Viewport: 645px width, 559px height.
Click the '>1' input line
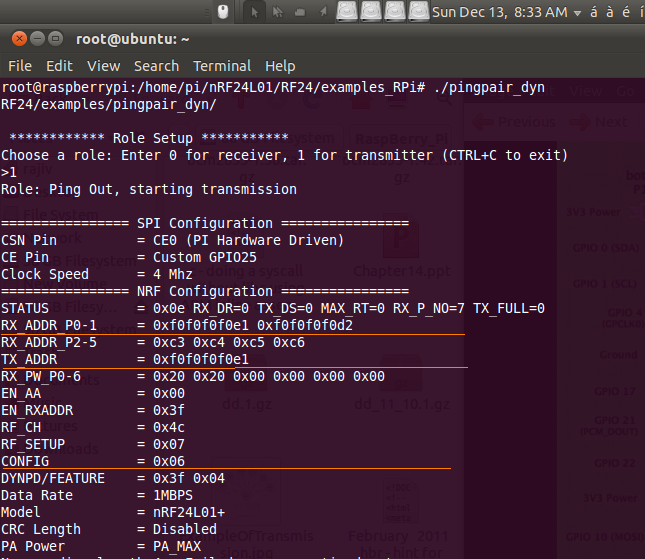9,172
